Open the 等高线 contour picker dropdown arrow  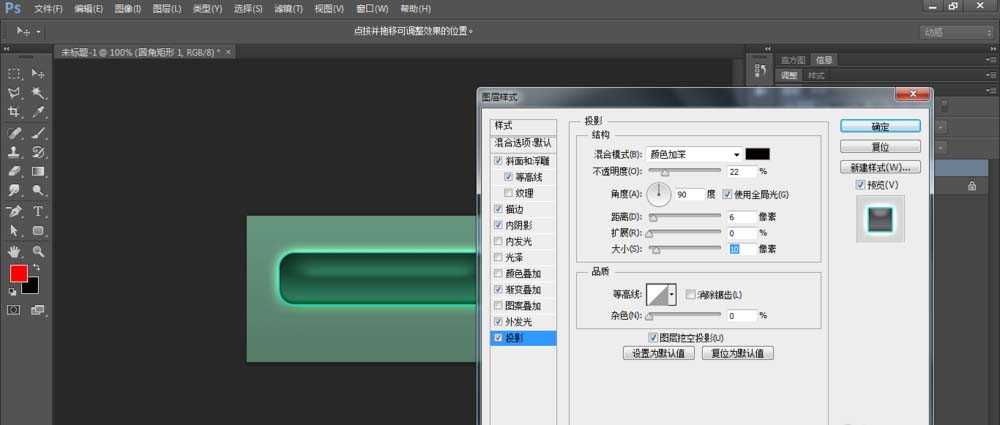[672, 294]
